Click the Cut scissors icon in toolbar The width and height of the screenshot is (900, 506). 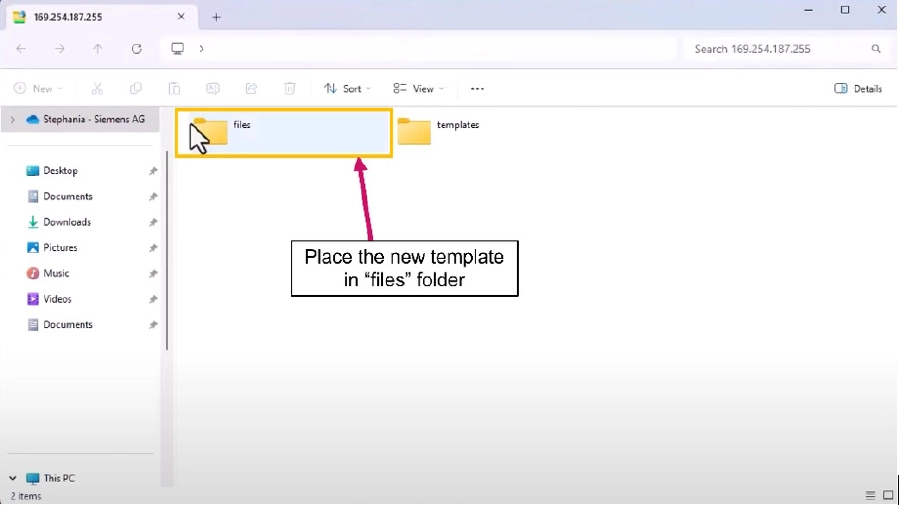pos(97,89)
